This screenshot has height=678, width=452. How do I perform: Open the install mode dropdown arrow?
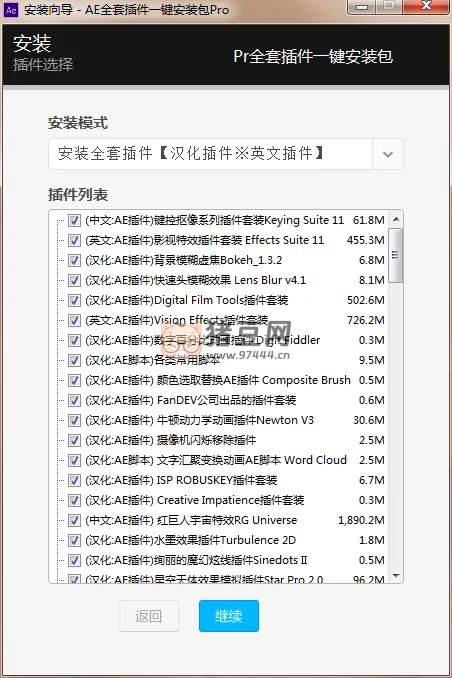pos(388,154)
